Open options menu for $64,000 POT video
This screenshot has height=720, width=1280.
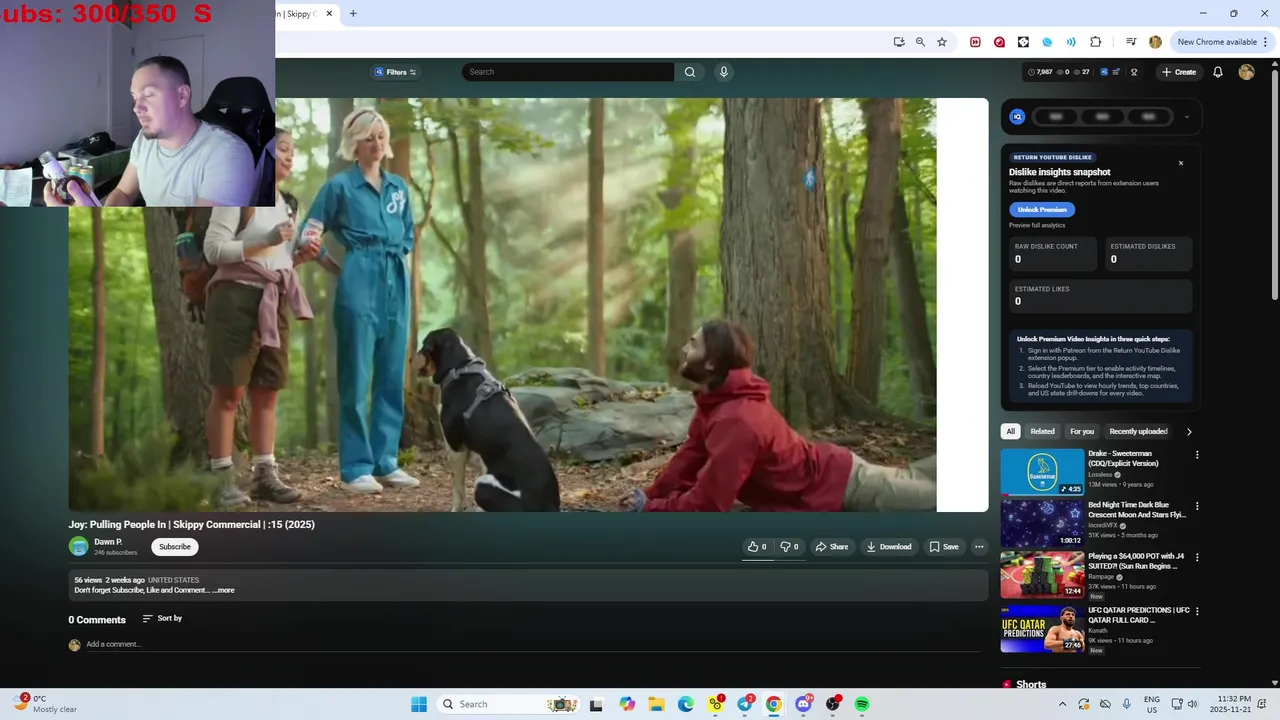[x=1197, y=557]
